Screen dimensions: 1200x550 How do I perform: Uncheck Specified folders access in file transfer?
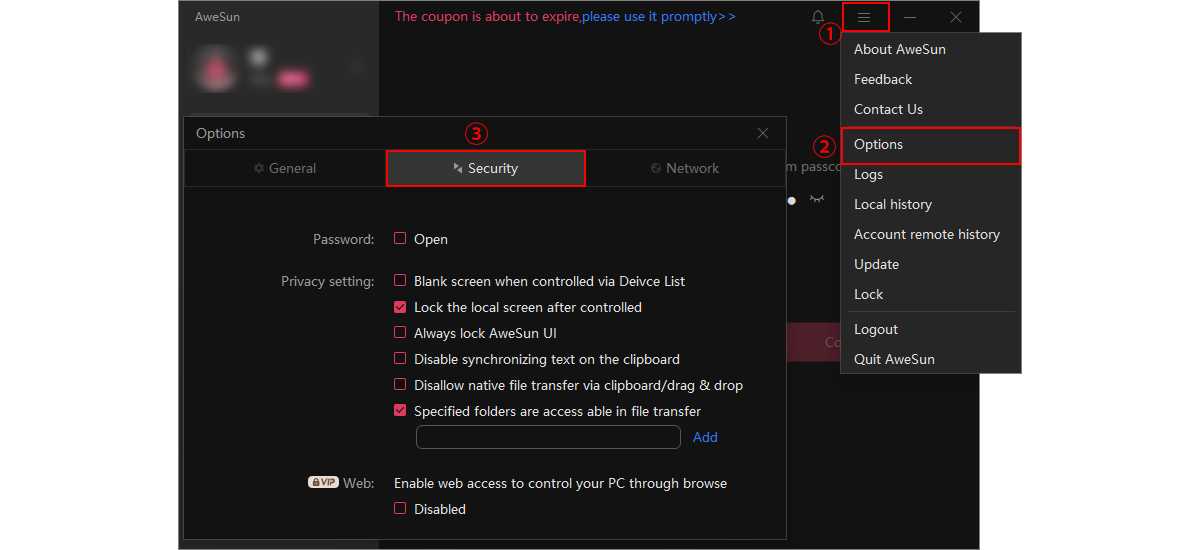coord(400,411)
